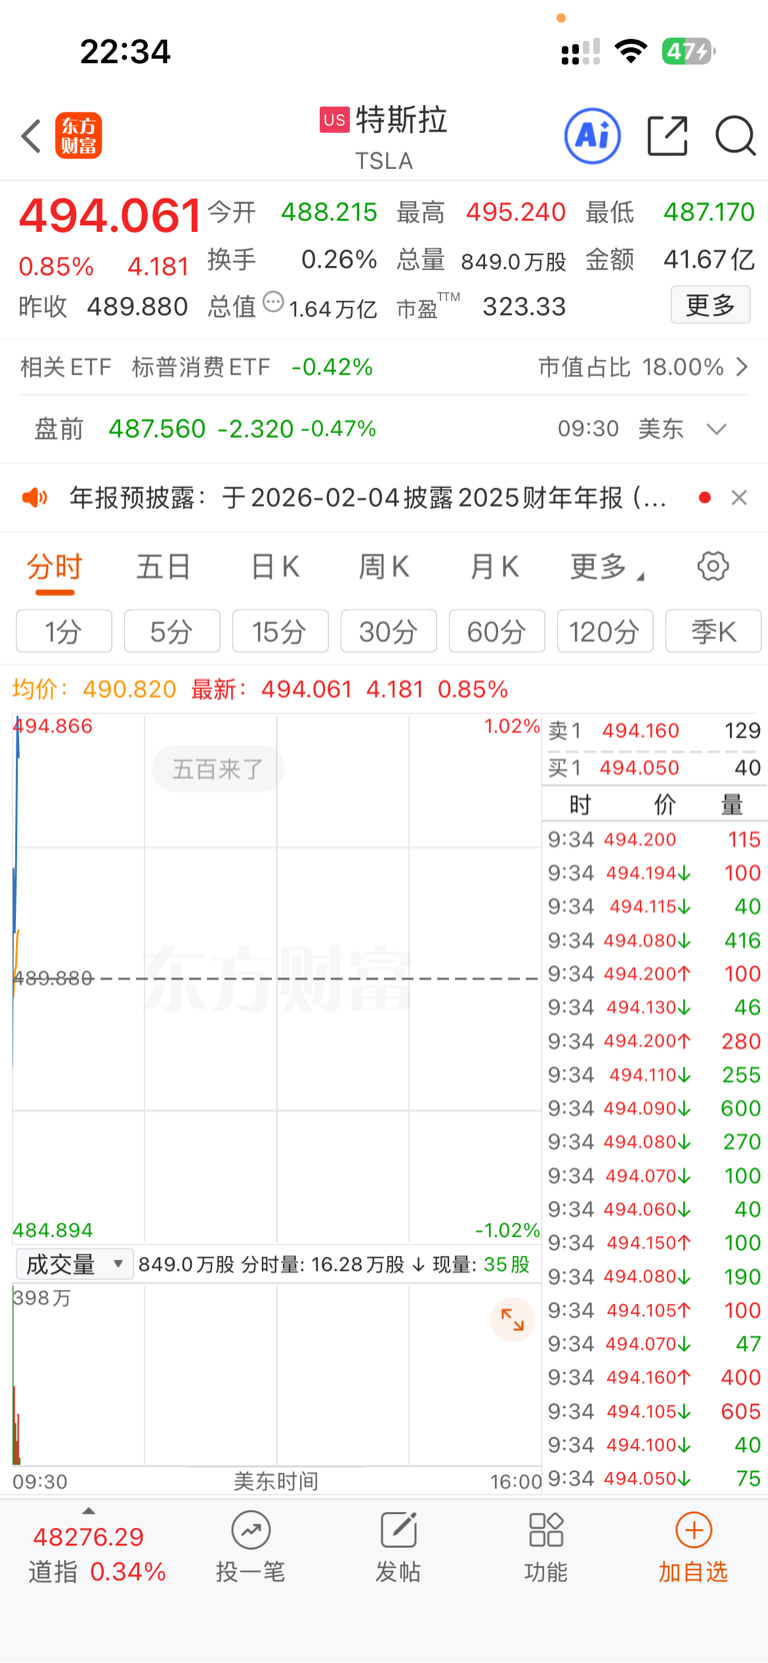Select the 60分 interval button

pos(497,631)
